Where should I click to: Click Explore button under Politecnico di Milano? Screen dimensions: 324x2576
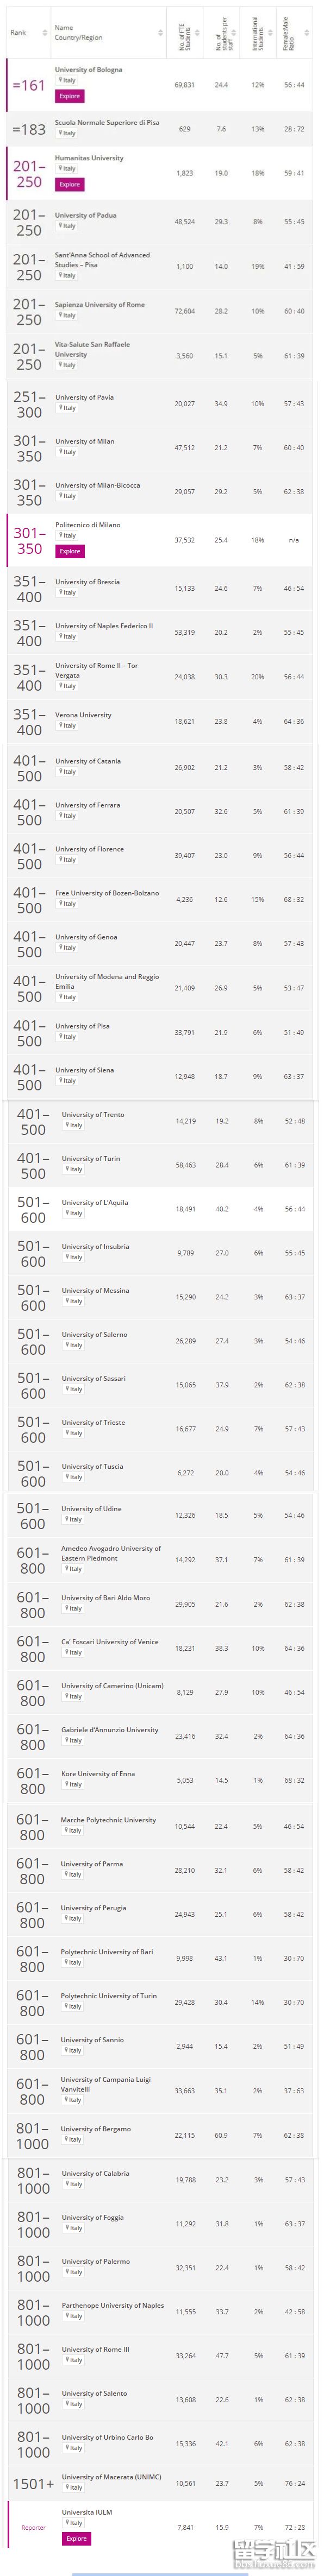(x=69, y=551)
